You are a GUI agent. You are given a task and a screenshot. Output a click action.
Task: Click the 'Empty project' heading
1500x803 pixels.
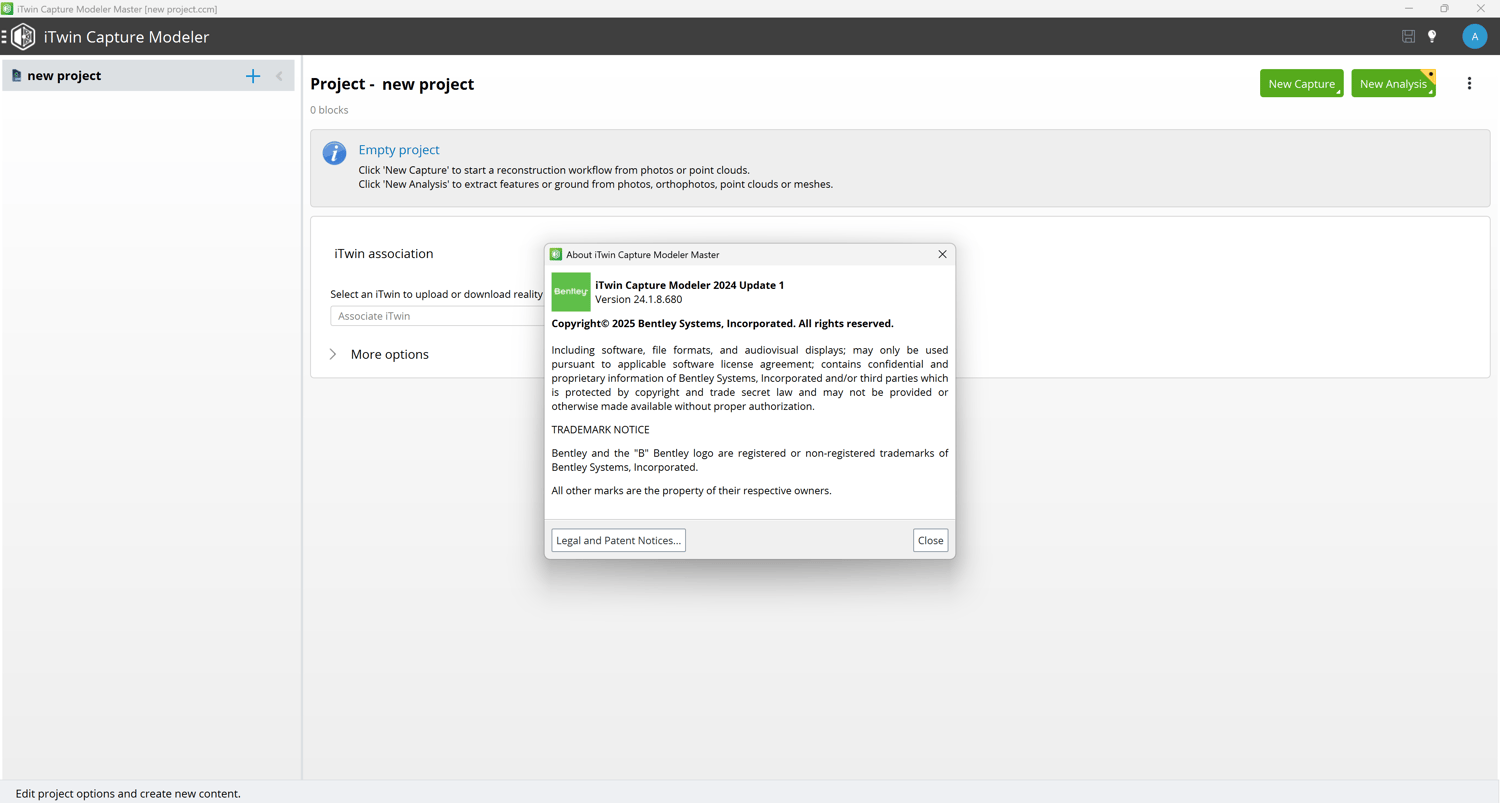click(x=399, y=150)
